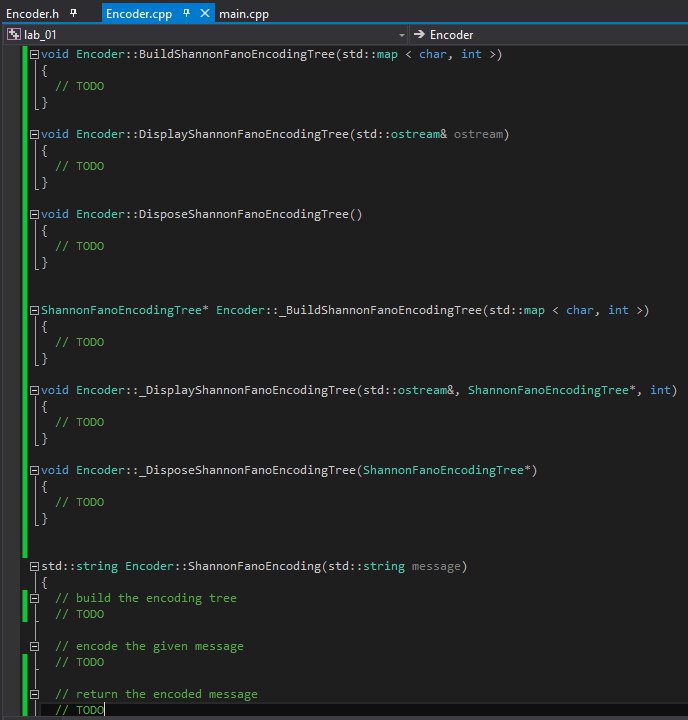Collapse the _DisposeShannonFanoEncodingTree function

(34, 471)
